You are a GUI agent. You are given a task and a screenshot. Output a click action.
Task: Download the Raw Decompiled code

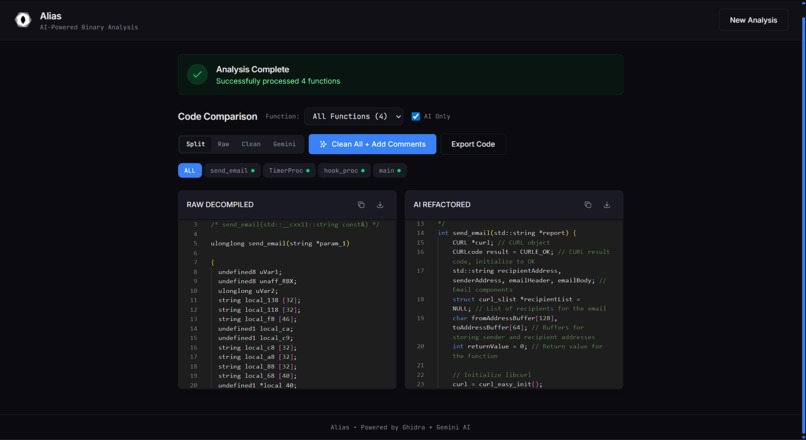point(380,205)
